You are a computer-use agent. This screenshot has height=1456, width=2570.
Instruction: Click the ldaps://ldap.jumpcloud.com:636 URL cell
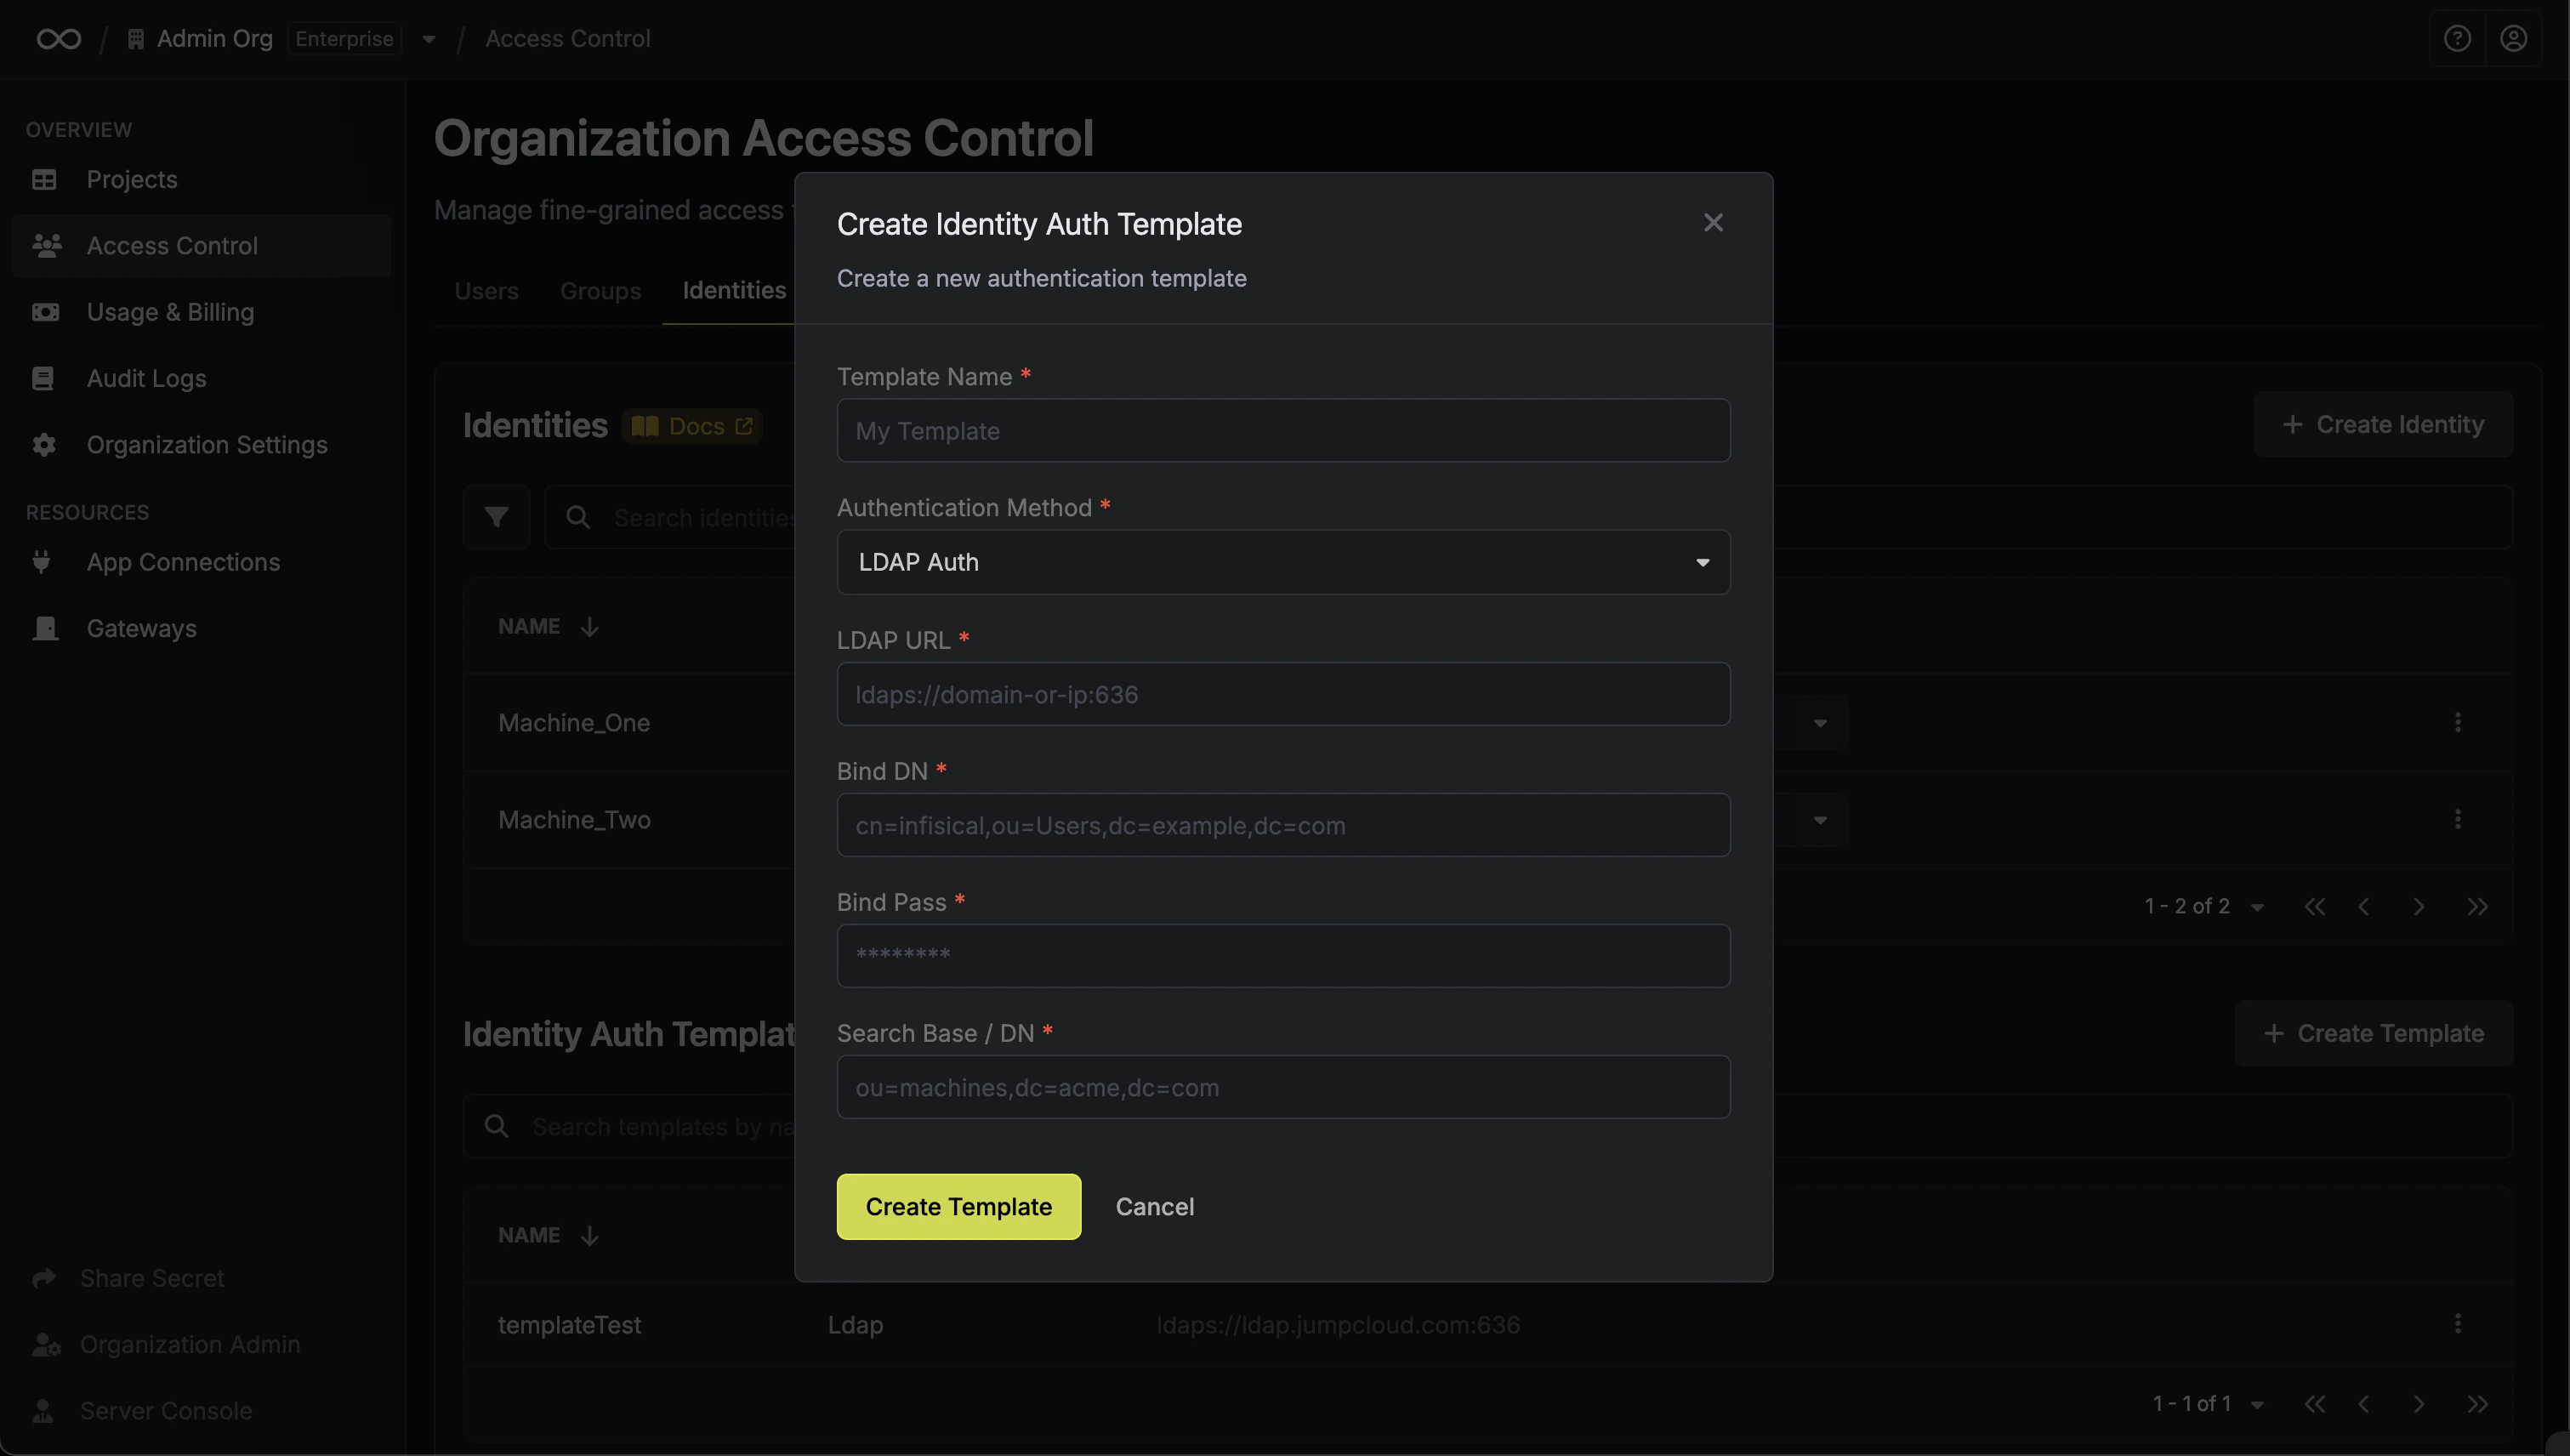pyautogui.click(x=1338, y=1325)
